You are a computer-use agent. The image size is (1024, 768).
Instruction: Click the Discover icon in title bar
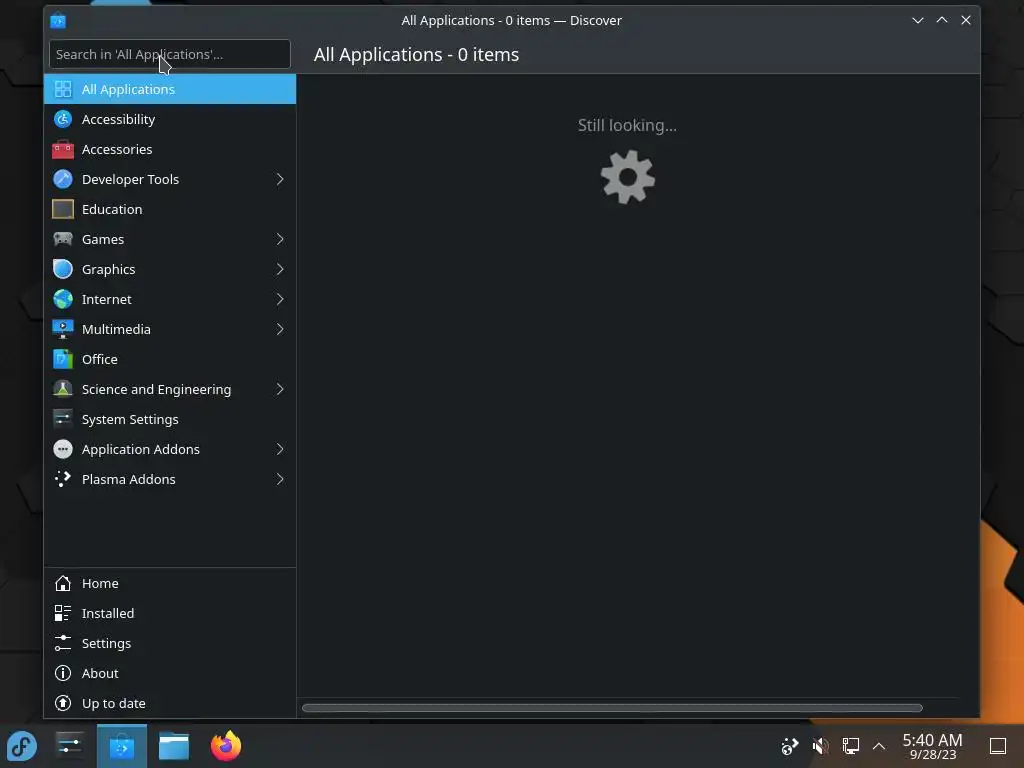57,20
